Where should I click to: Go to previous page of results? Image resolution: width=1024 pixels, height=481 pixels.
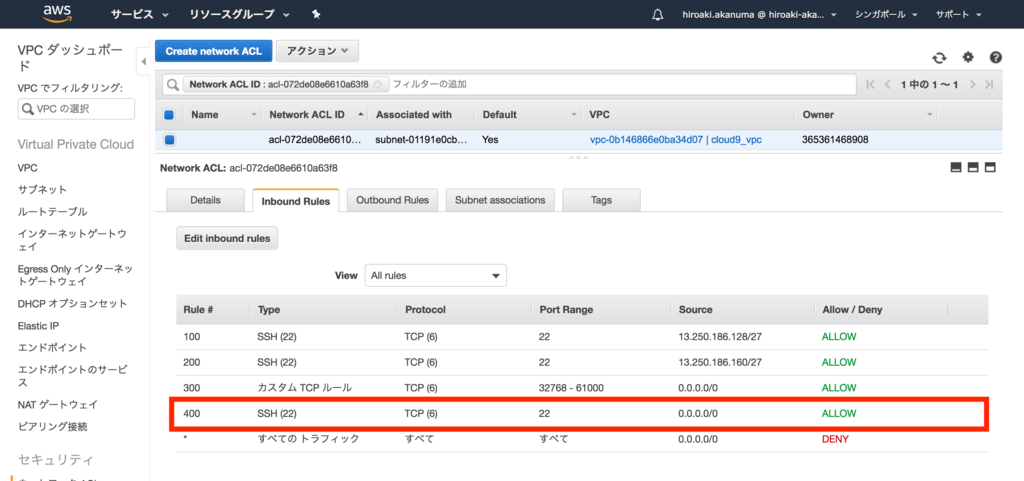[x=887, y=84]
